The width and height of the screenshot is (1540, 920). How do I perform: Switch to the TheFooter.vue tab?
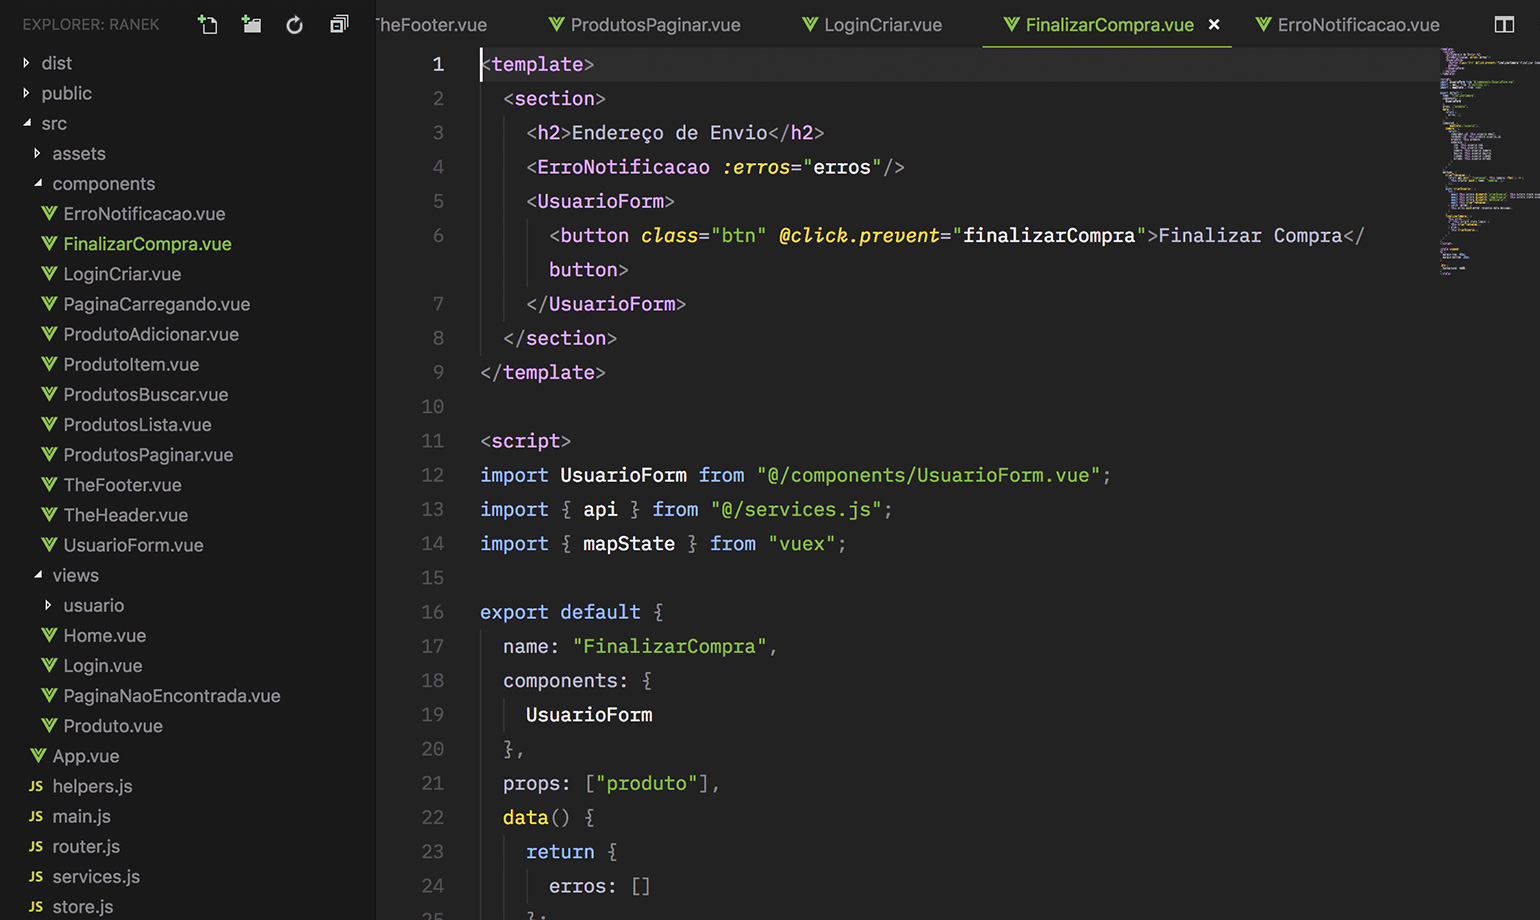coord(431,25)
